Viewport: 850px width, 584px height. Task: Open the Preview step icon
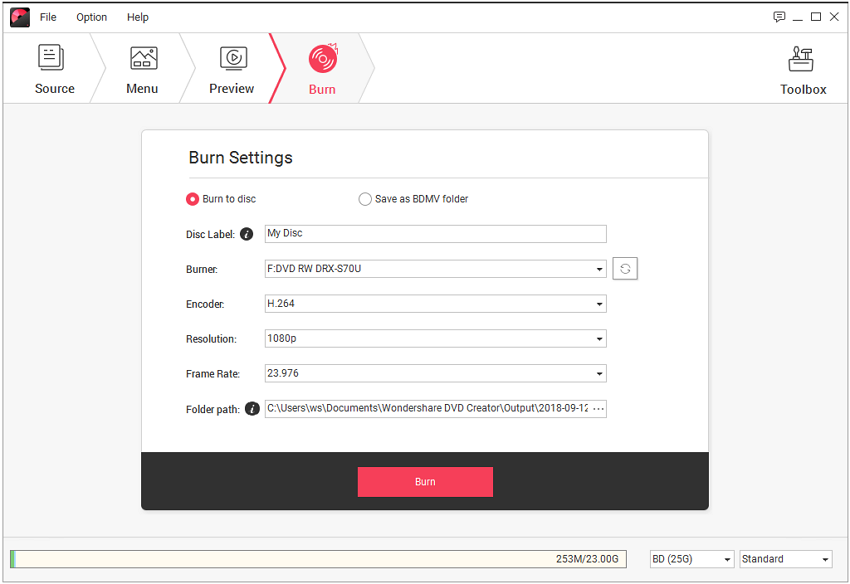tap(233, 58)
